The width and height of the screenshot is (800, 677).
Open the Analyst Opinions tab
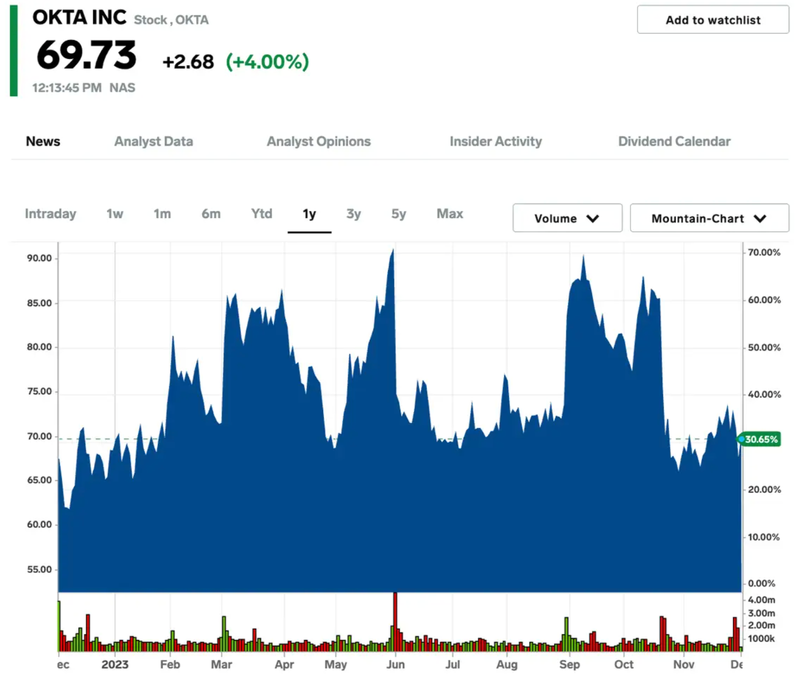click(319, 141)
